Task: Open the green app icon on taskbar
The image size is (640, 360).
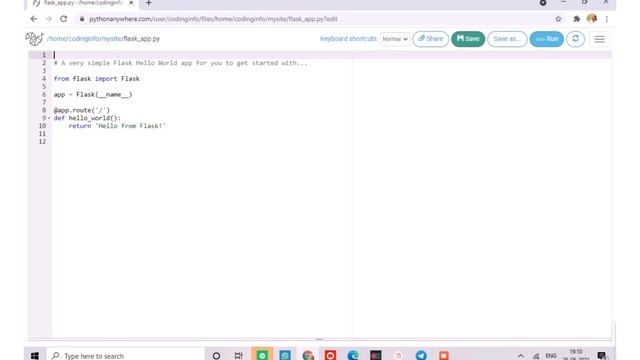Action: tap(262, 356)
